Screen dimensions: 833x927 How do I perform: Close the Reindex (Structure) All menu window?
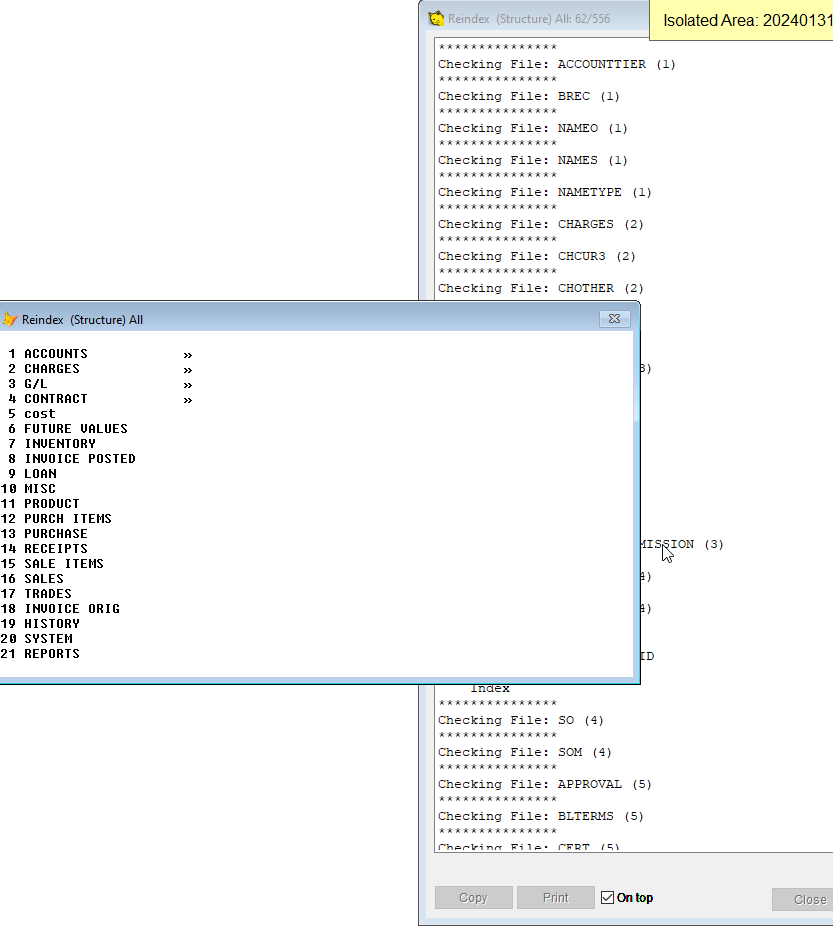coord(614,319)
